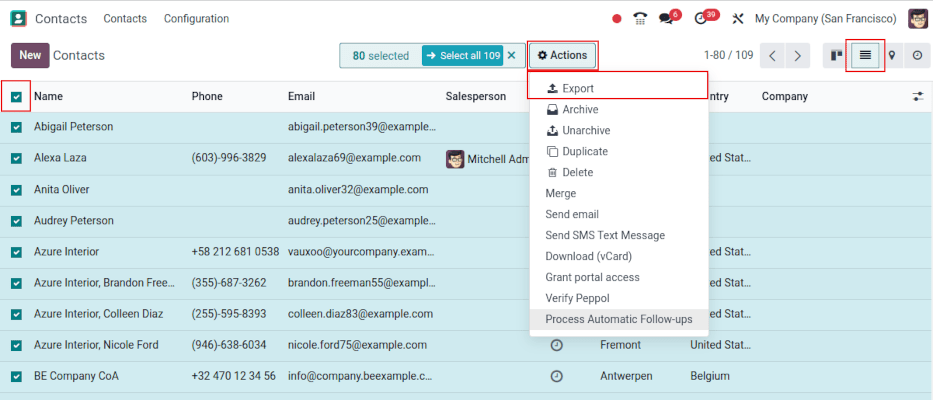Open optional columns adjust settings
This screenshot has height=400, width=933.
[x=918, y=97]
